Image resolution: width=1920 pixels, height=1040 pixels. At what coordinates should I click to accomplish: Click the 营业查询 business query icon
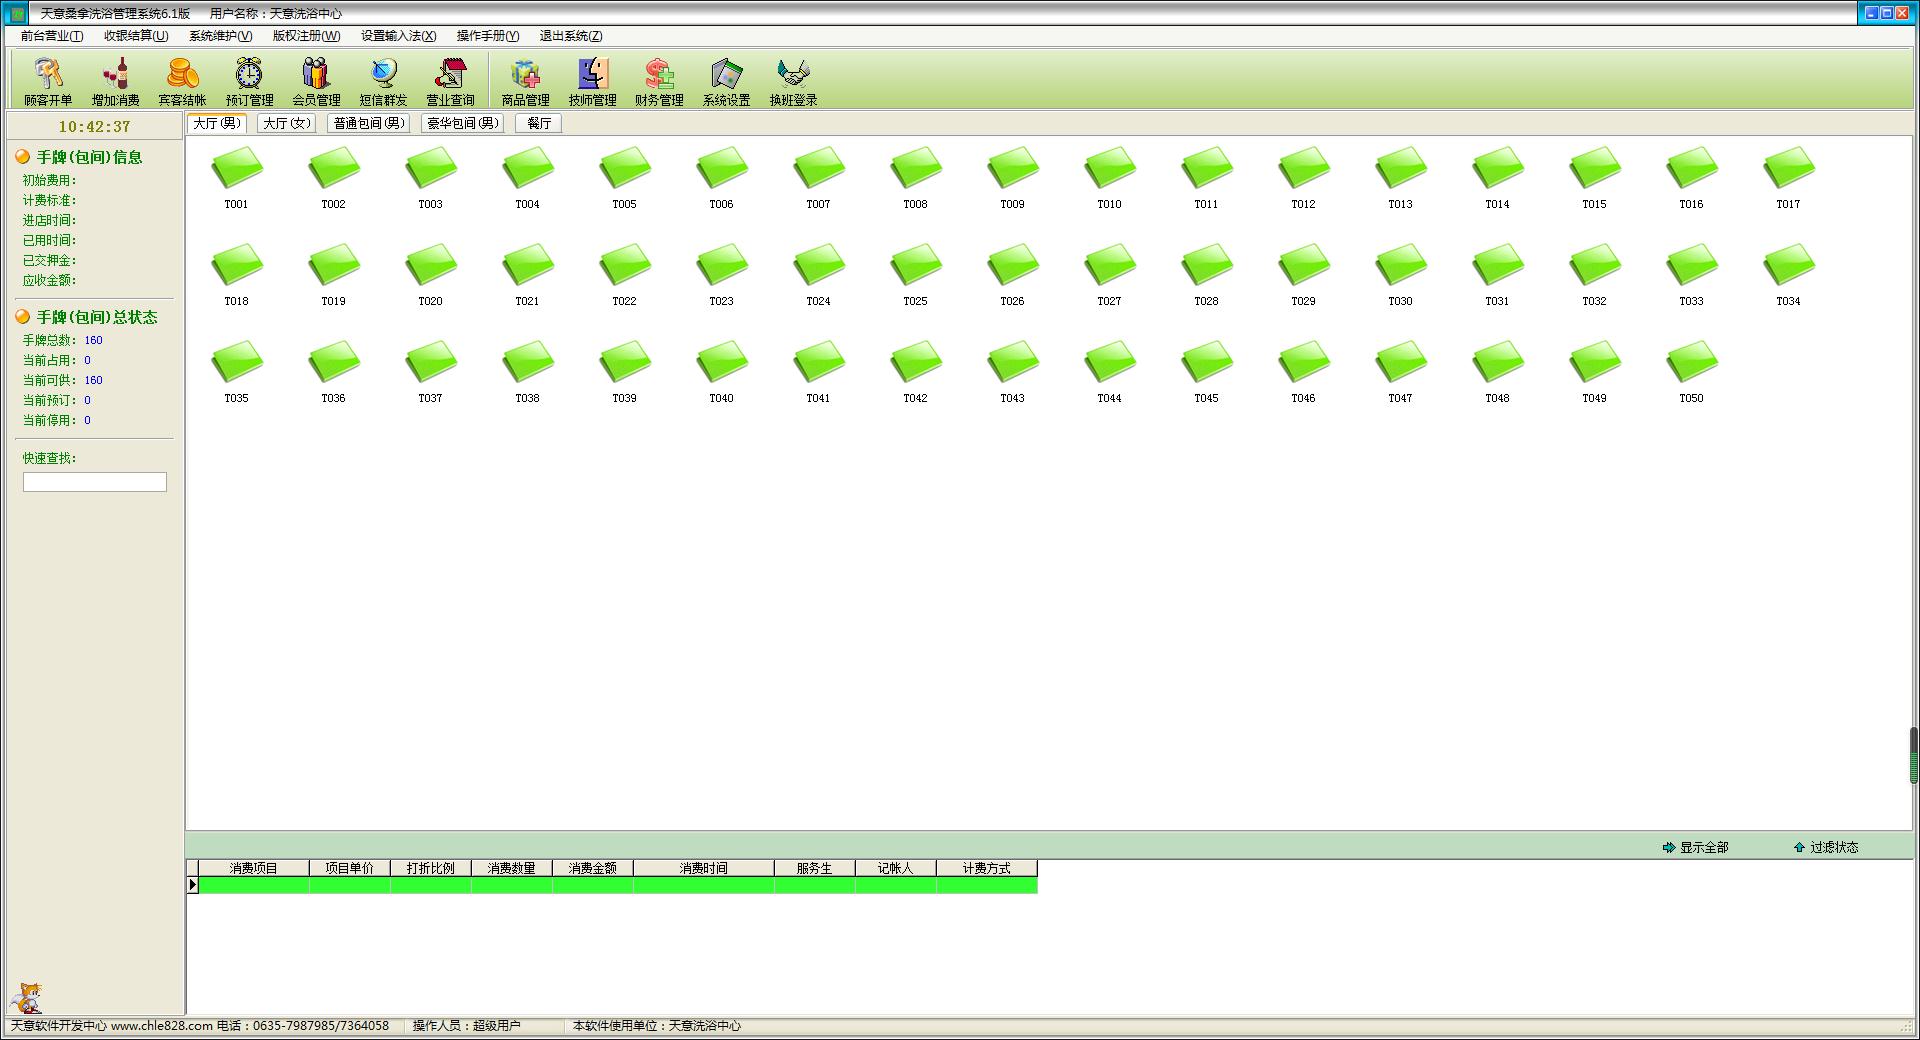pyautogui.click(x=450, y=81)
